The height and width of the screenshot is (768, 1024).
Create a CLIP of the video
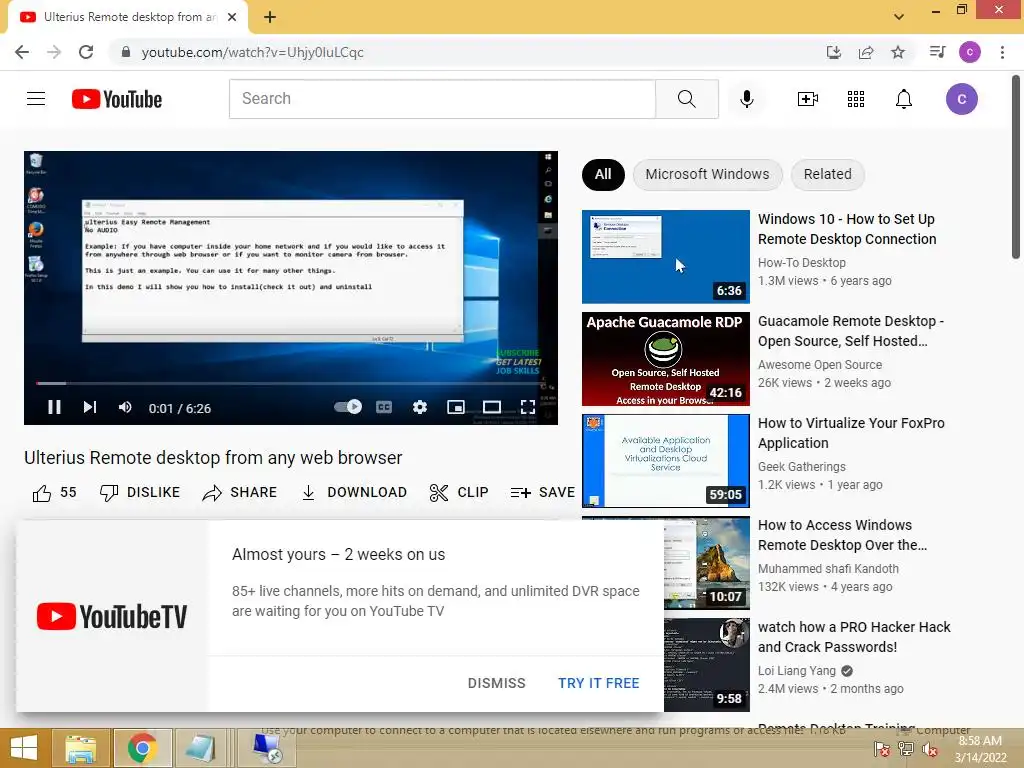point(459,492)
